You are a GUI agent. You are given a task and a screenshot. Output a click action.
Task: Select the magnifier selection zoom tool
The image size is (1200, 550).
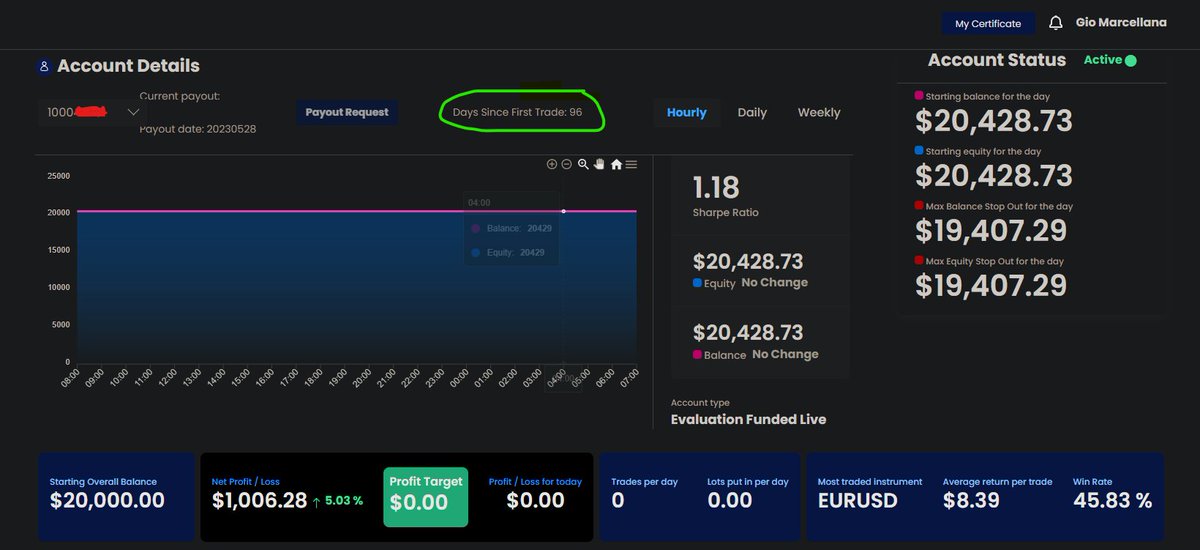[x=583, y=164]
